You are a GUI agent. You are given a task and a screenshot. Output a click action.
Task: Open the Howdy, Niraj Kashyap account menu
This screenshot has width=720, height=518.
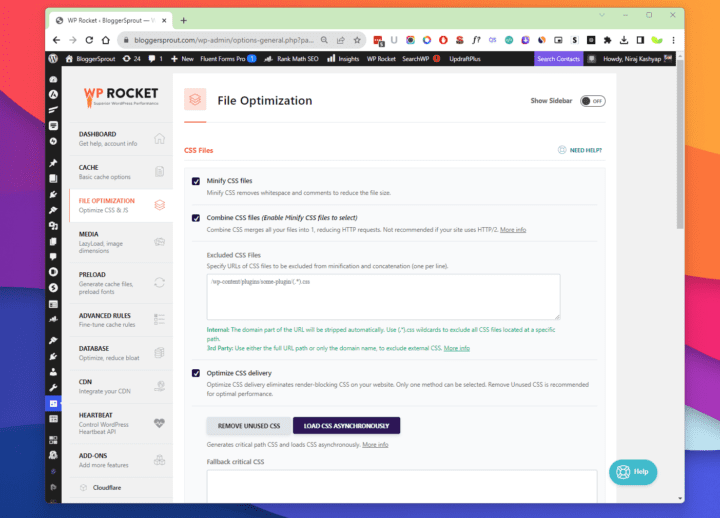coord(637,59)
